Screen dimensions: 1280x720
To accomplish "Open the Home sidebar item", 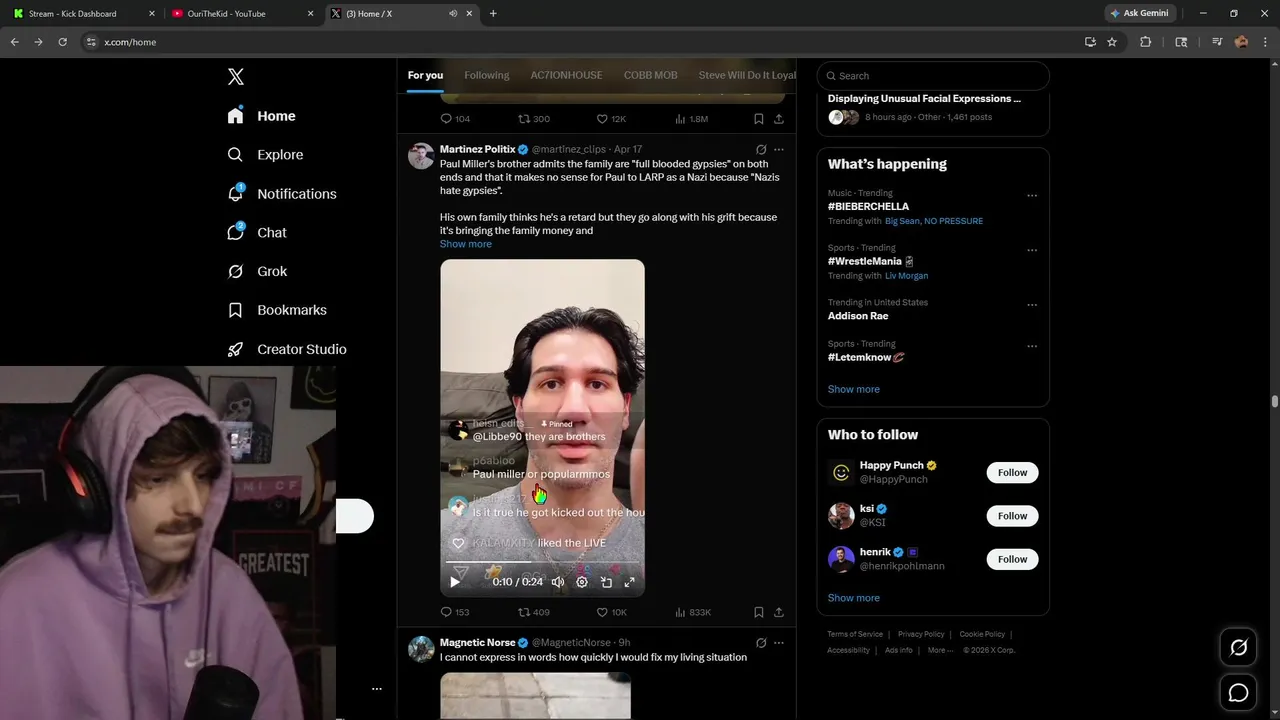I will point(261,116).
